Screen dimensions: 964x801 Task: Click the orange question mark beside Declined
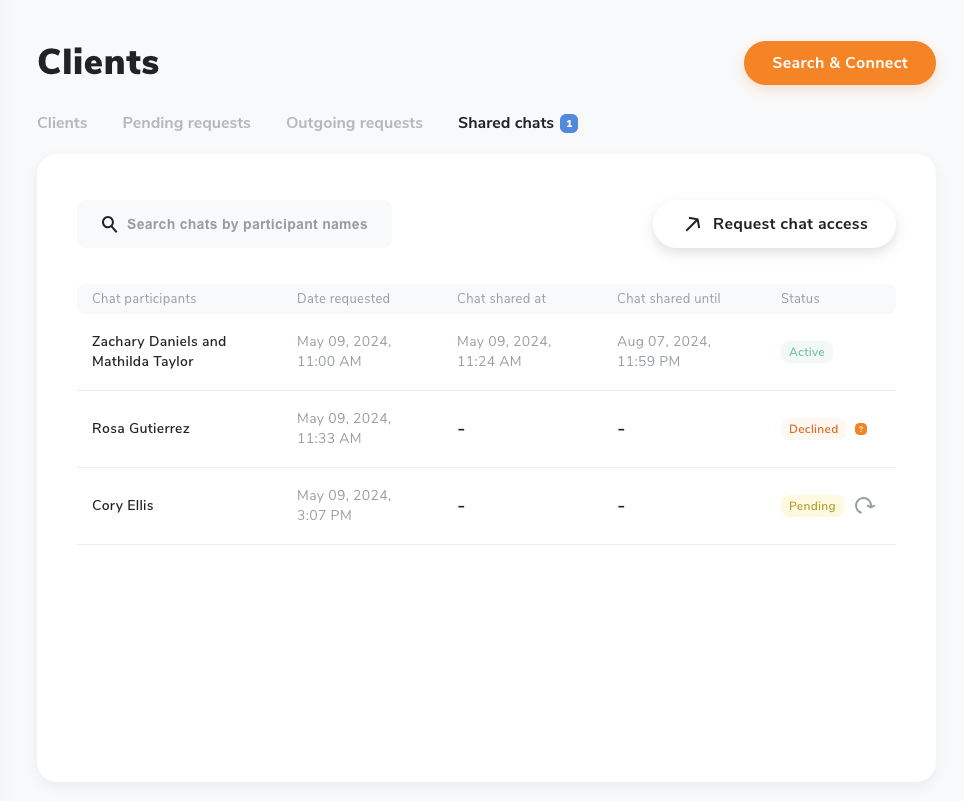tap(861, 429)
